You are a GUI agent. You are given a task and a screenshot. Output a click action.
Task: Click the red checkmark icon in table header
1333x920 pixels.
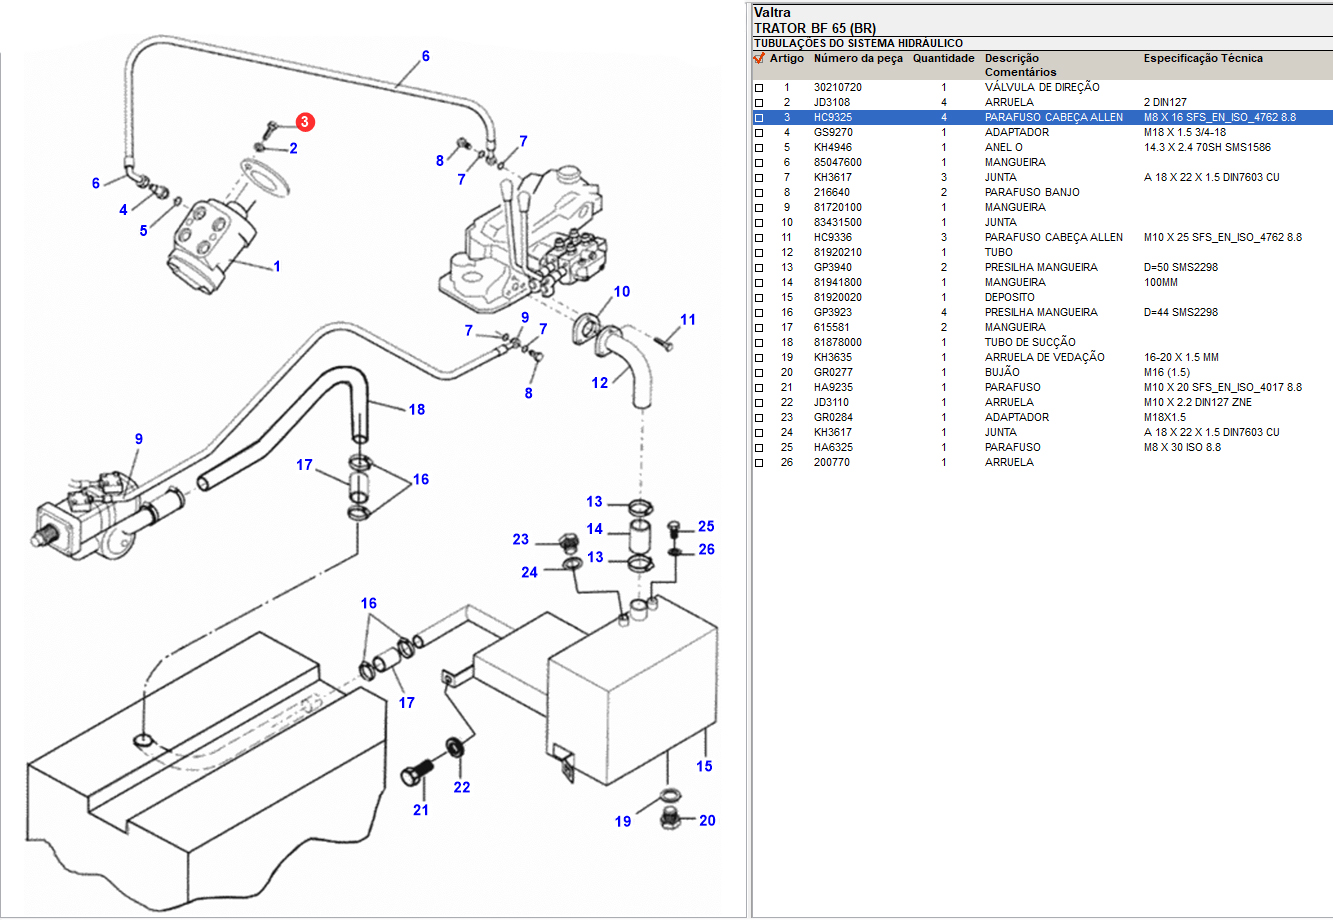(759, 58)
